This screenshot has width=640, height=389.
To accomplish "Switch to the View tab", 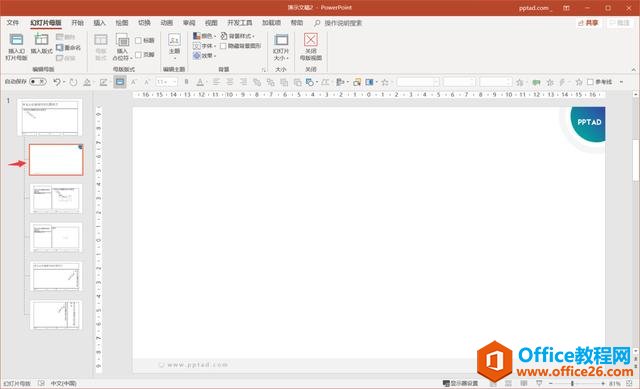I will pos(211,23).
